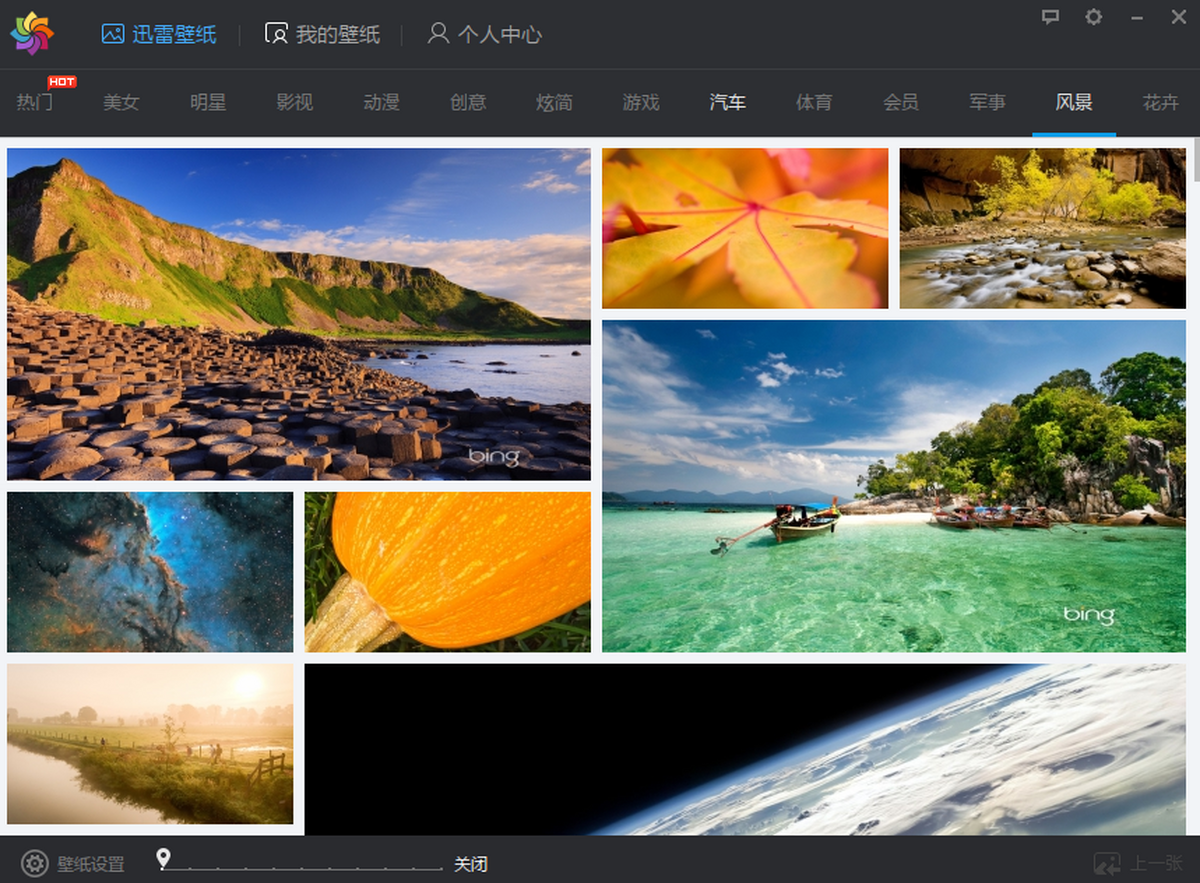Browse the 游戏 wallpaper category
Image resolution: width=1200 pixels, height=883 pixels.
[641, 102]
